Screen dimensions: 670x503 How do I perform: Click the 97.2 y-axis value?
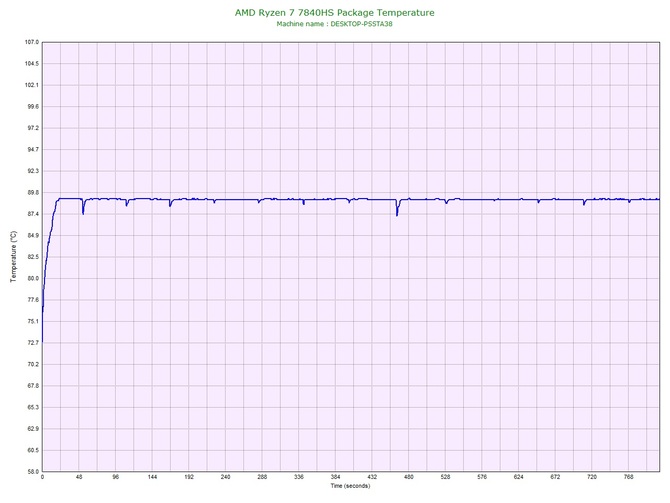tap(33, 128)
